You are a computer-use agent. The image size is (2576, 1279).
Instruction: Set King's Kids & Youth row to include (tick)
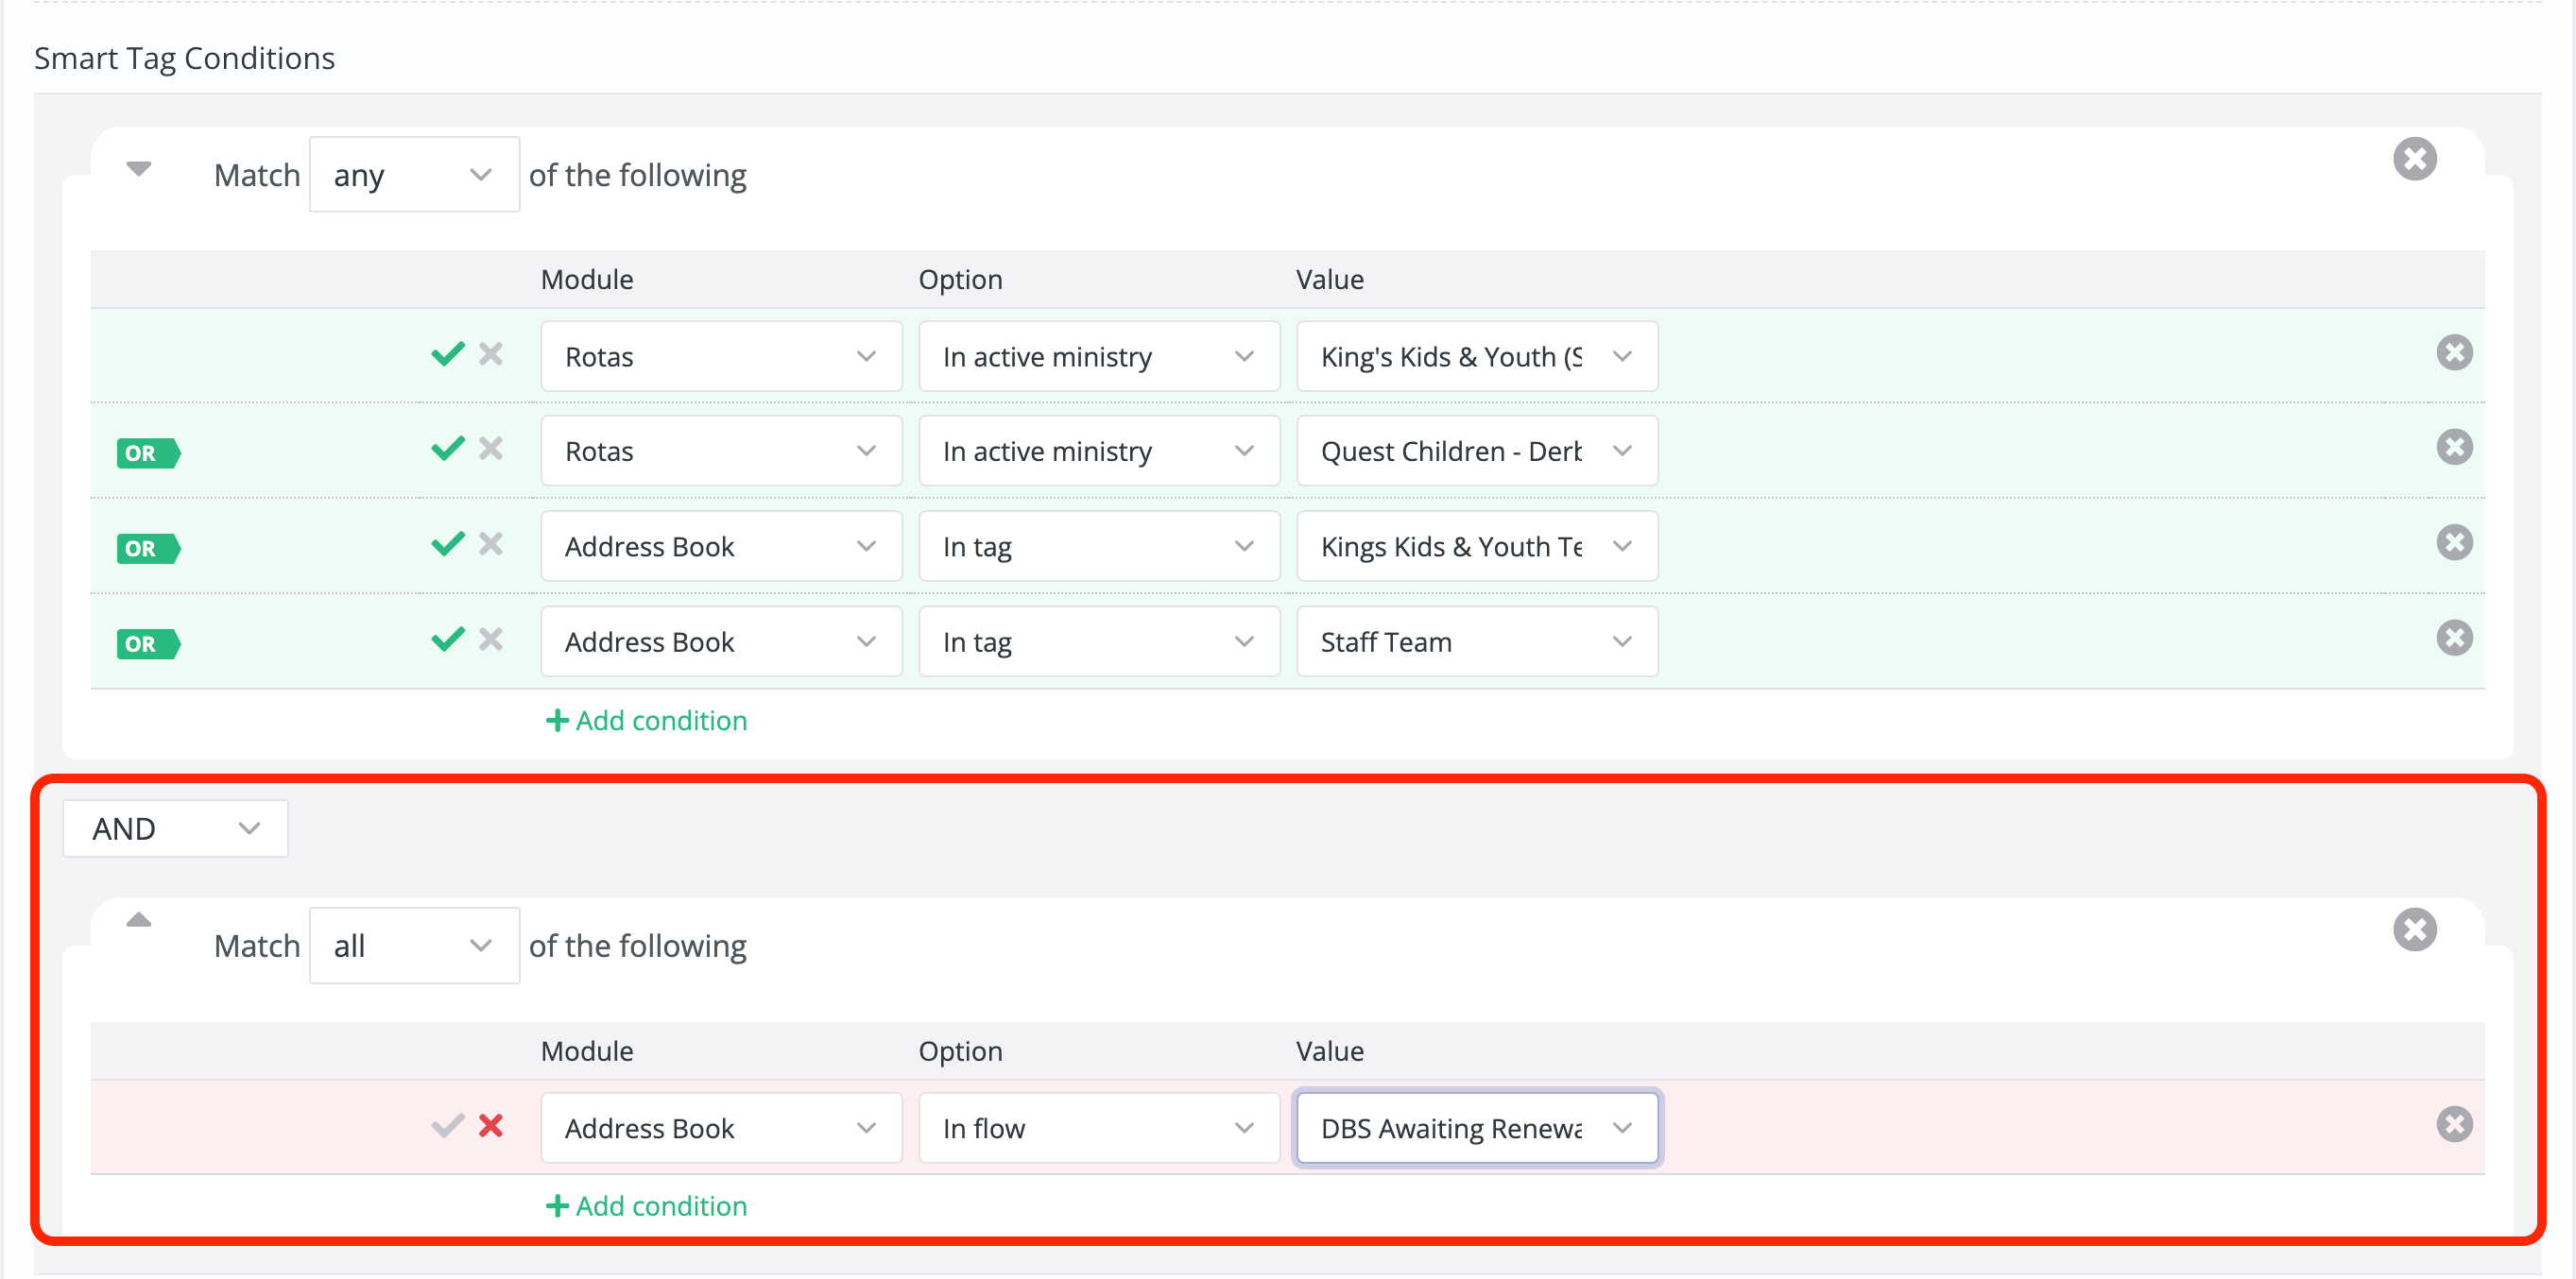(x=448, y=354)
